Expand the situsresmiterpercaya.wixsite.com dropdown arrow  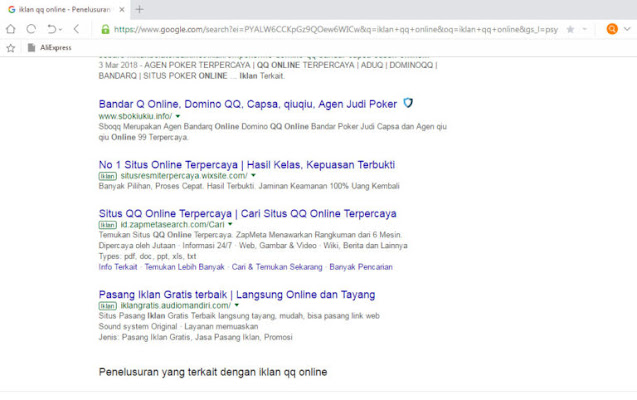pos(254,175)
